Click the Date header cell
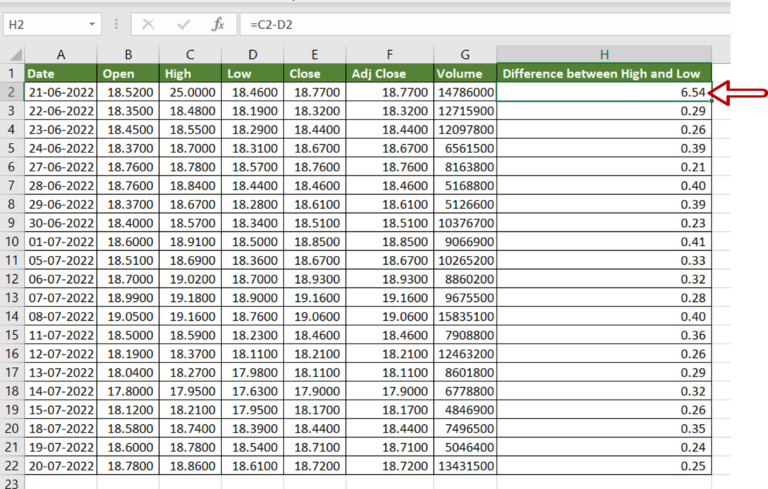The image size is (768, 489). [61, 73]
